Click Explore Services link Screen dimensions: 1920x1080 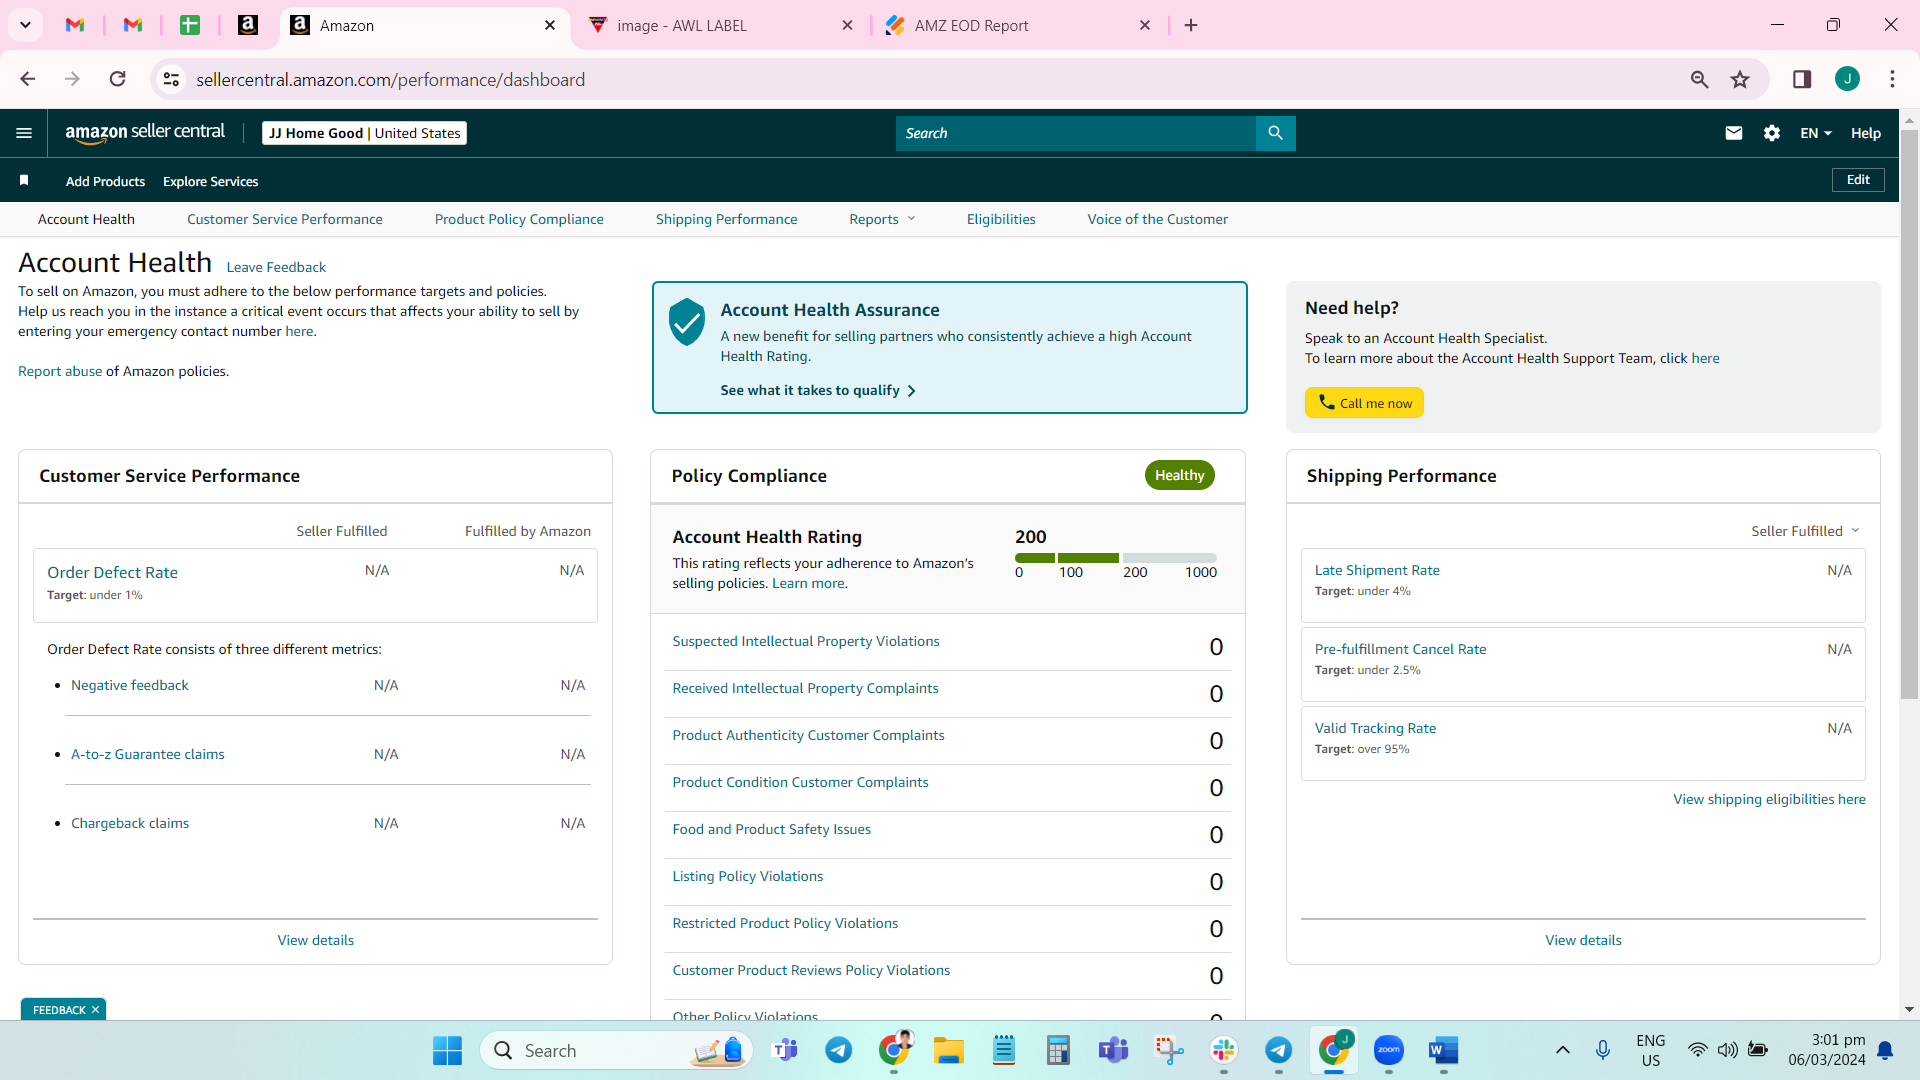[x=210, y=181]
